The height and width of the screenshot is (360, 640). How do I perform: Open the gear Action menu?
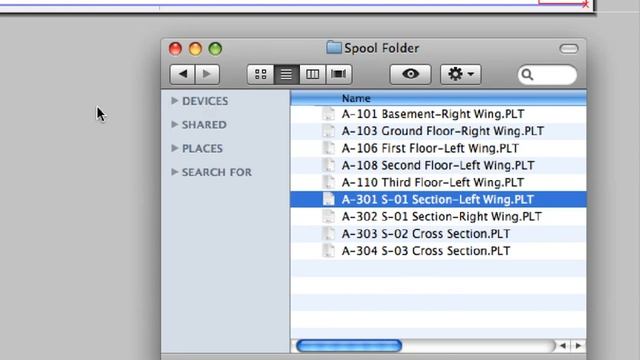click(460, 74)
